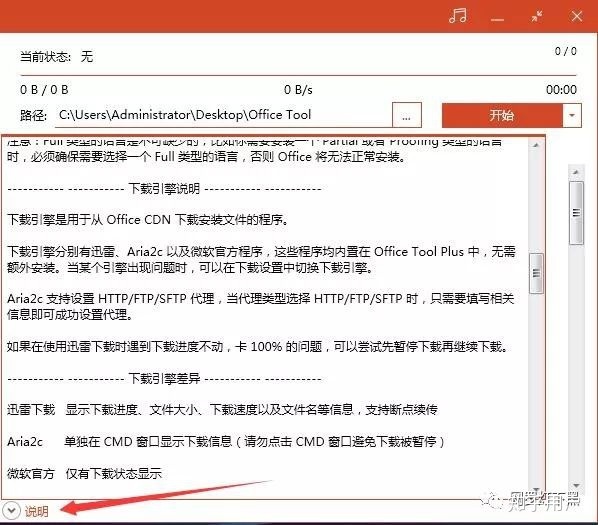Click the 00:00 elapsed time readout

coord(561,90)
